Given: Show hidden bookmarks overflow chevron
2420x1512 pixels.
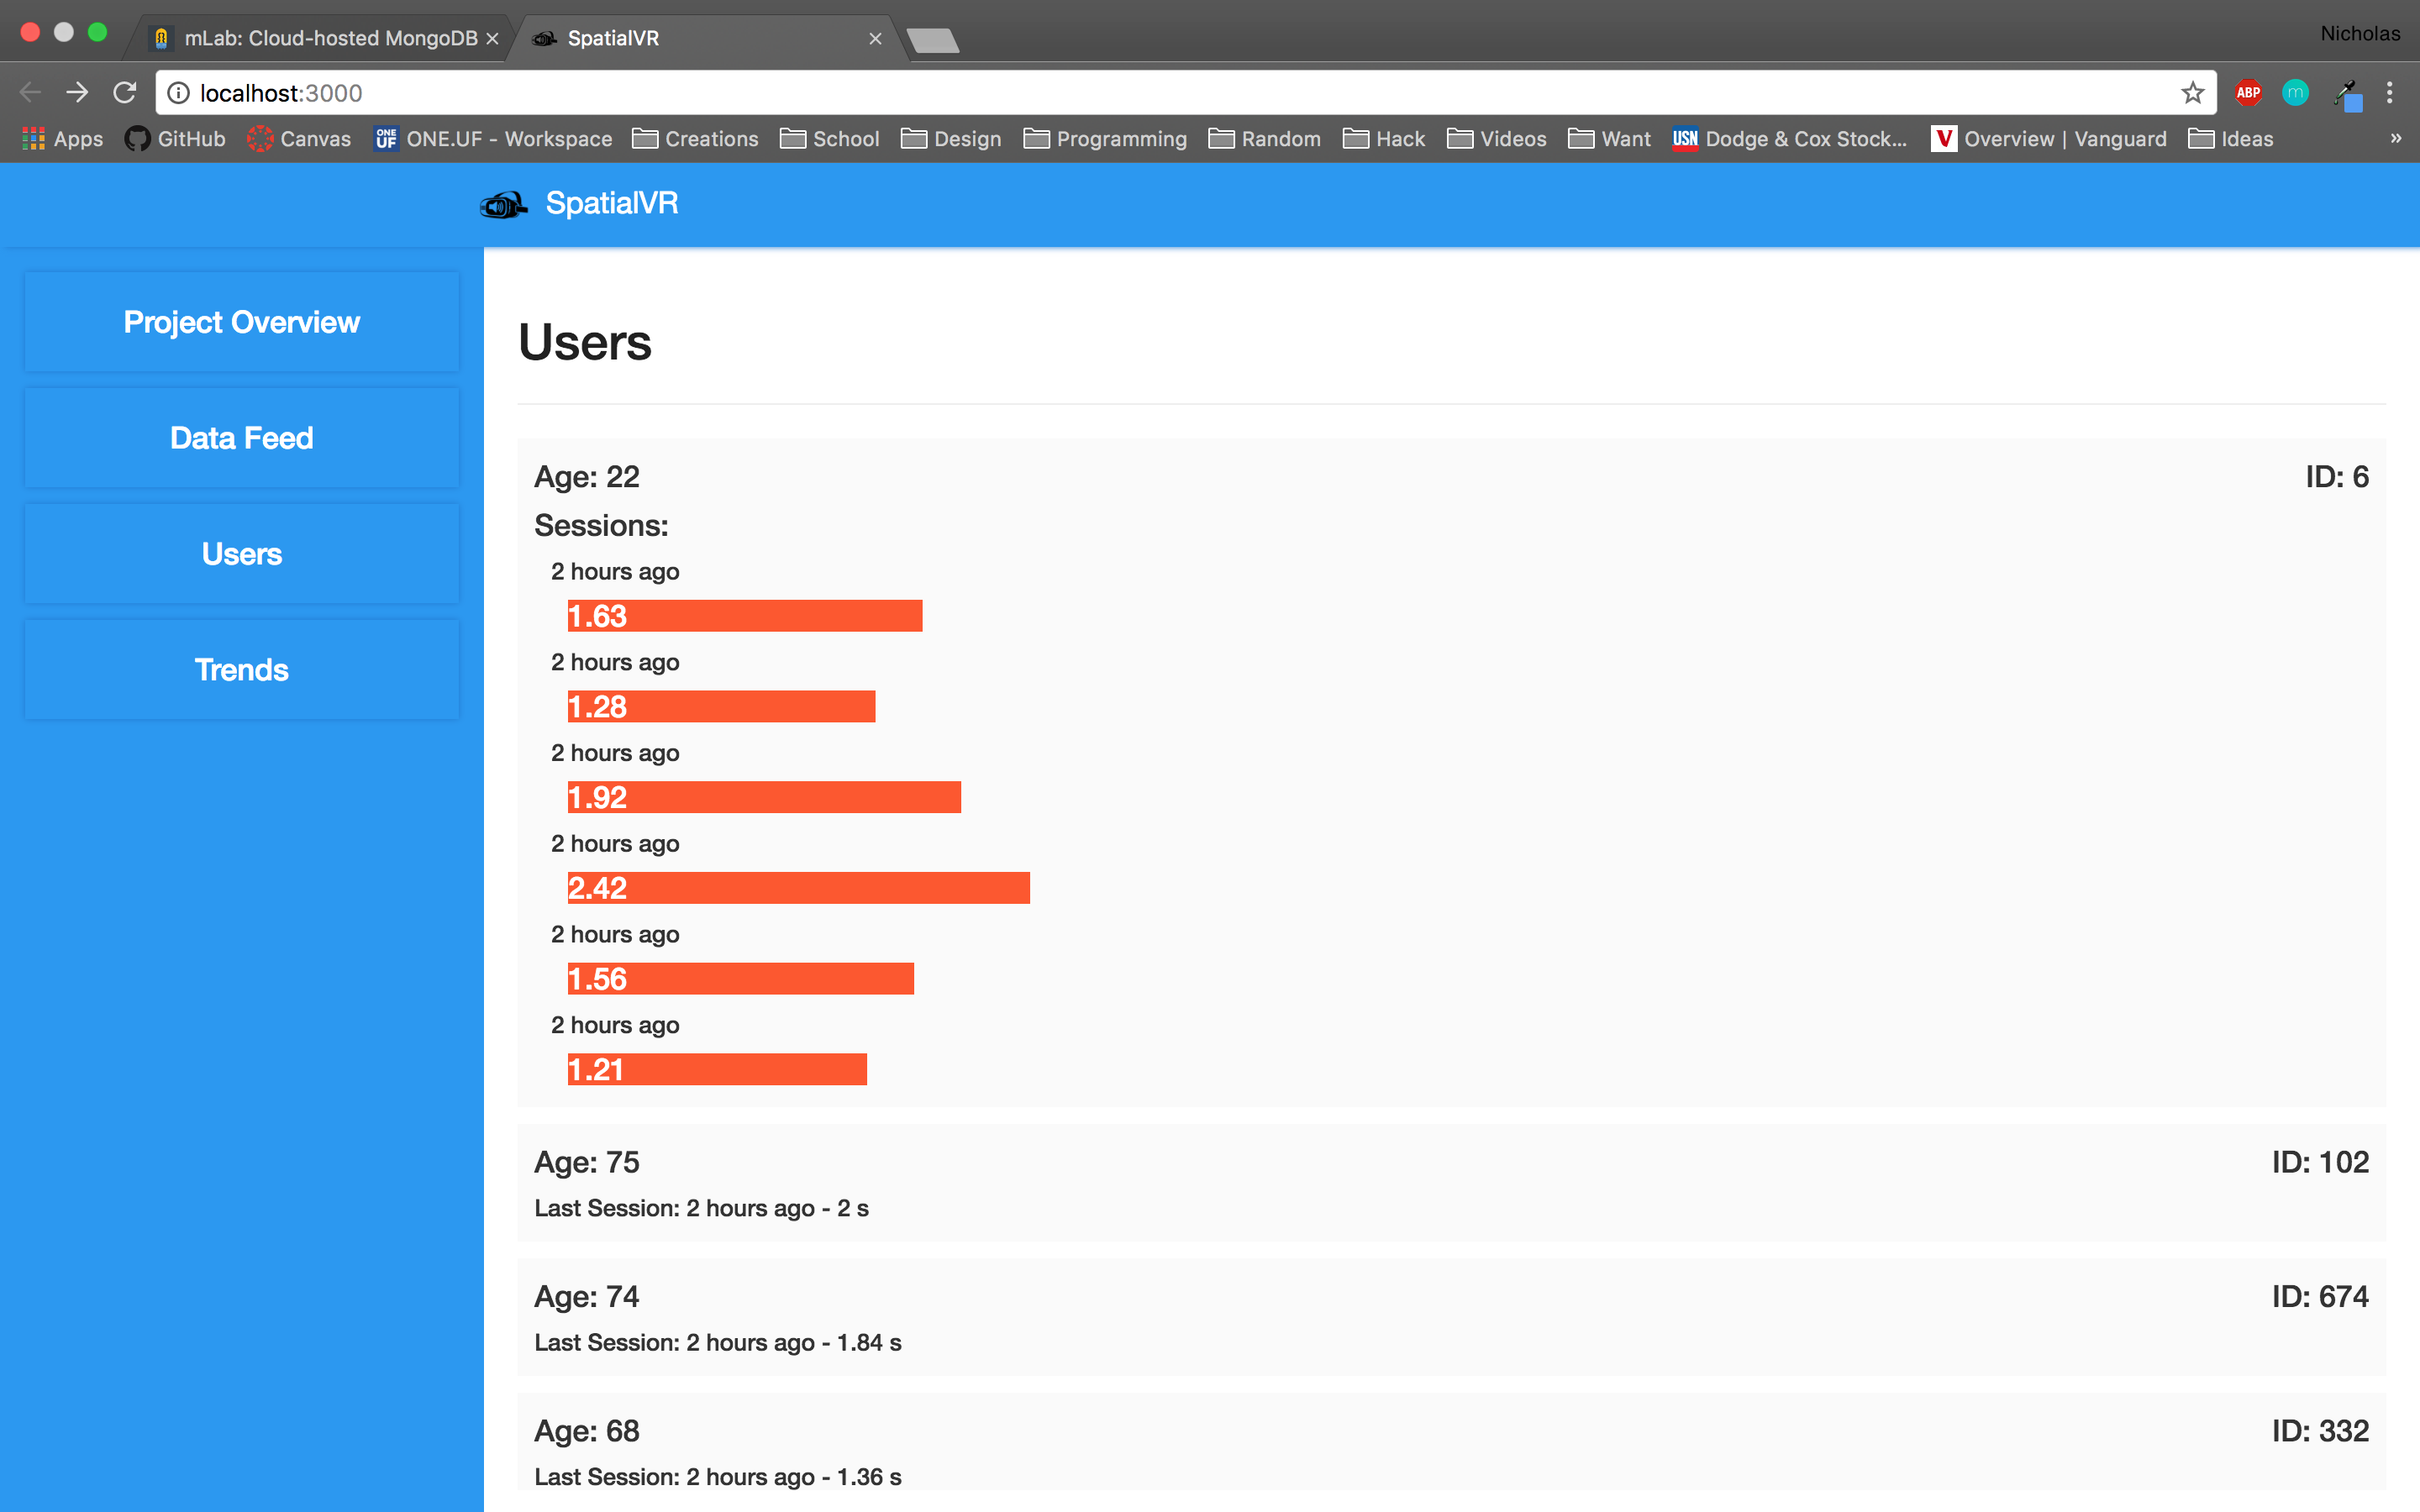Looking at the screenshot, I should (2395, 139).
